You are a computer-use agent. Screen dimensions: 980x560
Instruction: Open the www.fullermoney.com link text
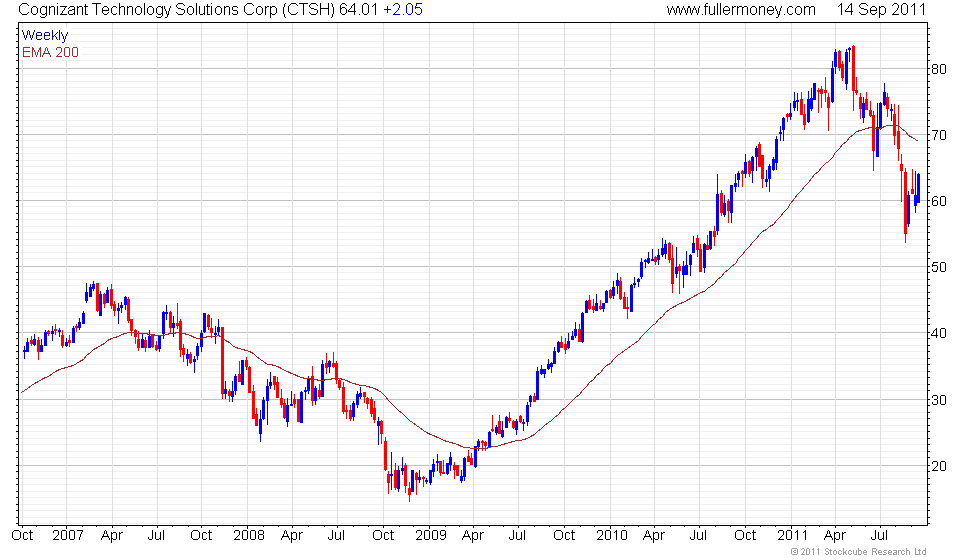(x=741, y=10)
